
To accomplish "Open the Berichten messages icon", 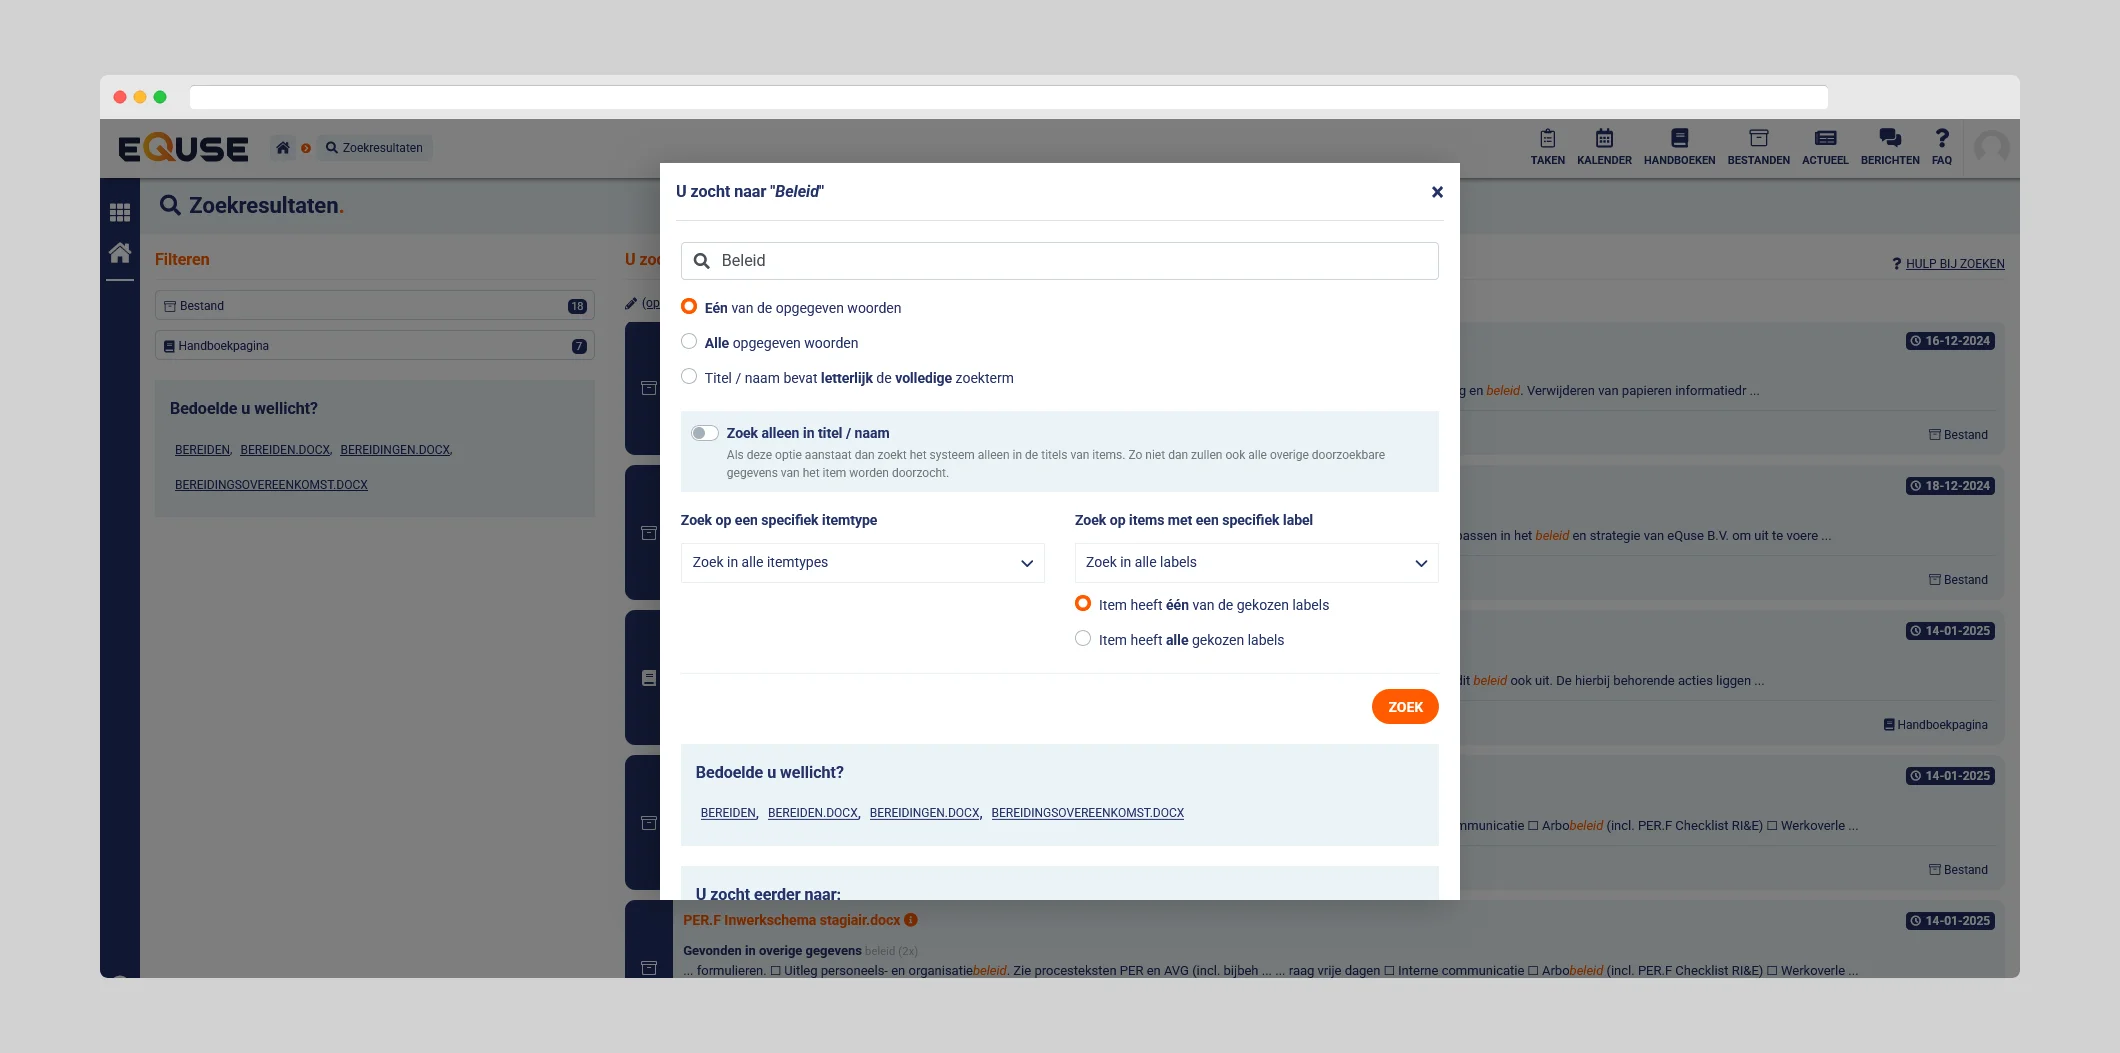I will (x=1889, y=146).
